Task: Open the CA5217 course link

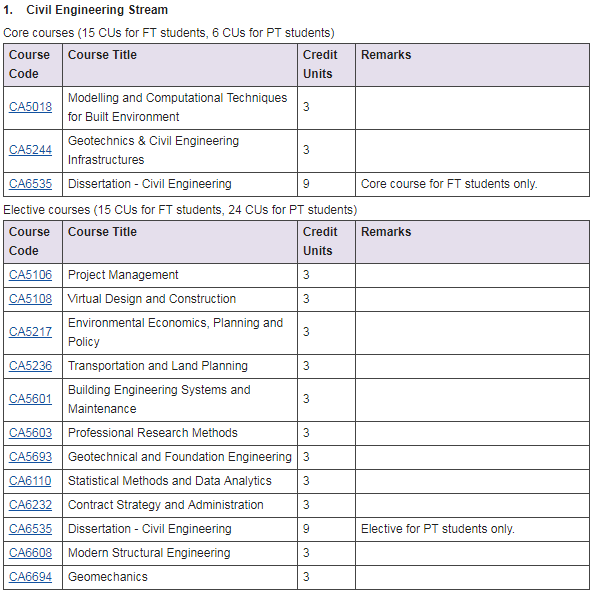Action: 30,332
